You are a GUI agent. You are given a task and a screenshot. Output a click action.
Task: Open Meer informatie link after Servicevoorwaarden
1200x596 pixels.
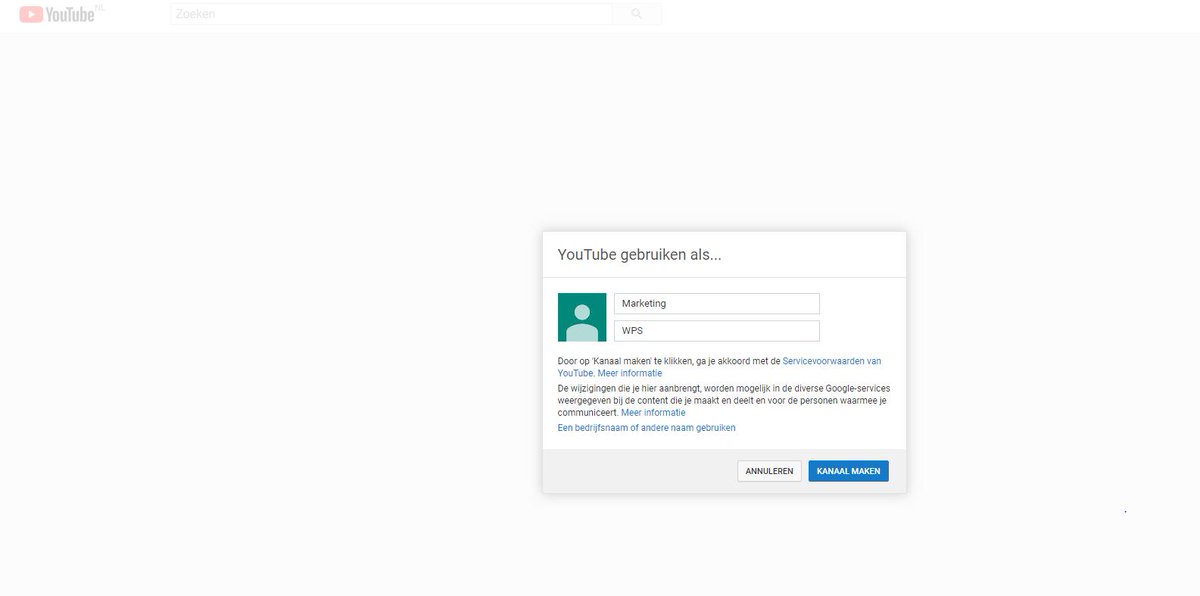[630, 373]
